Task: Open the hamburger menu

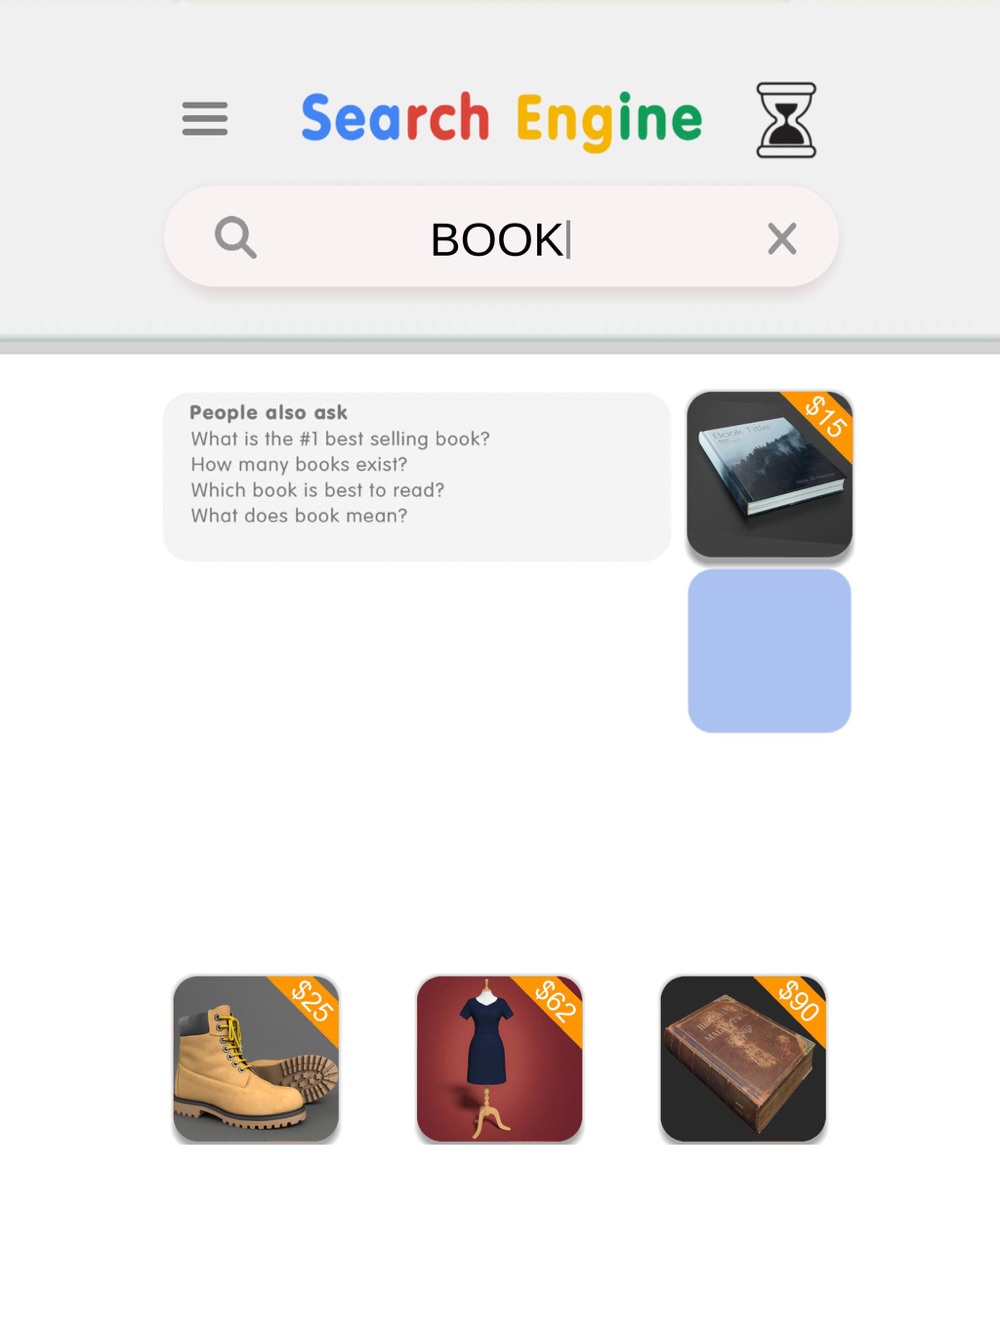Action: tap(205, 118)
